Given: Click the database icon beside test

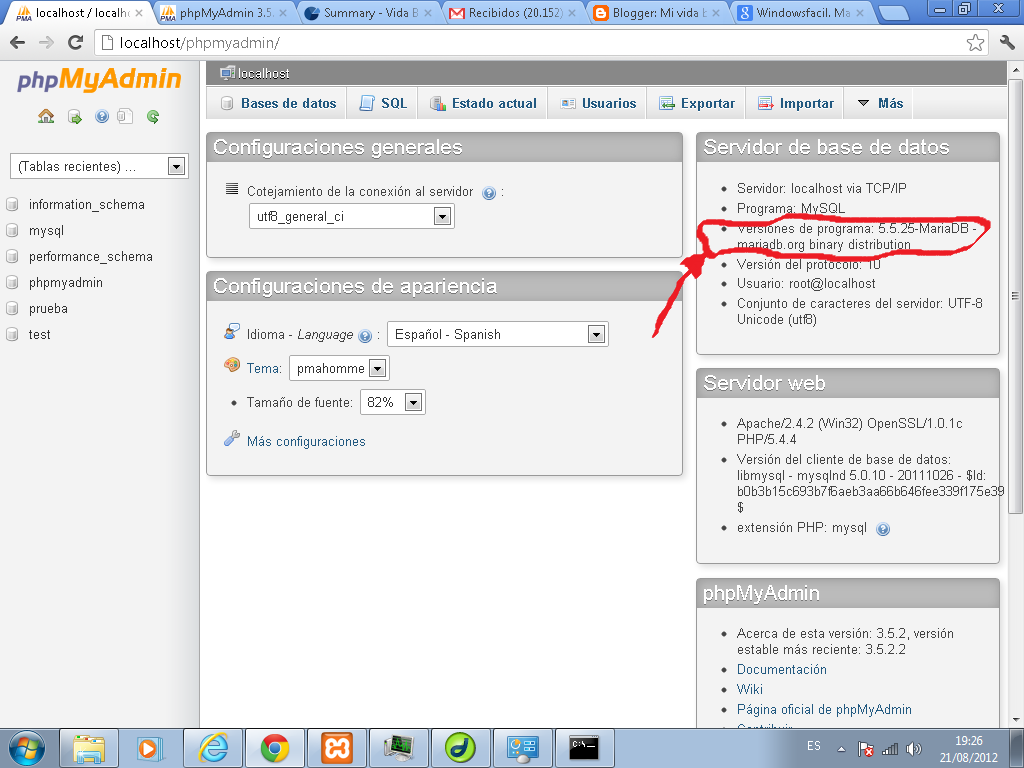Looking at the screenshot, I should (12, 334).
